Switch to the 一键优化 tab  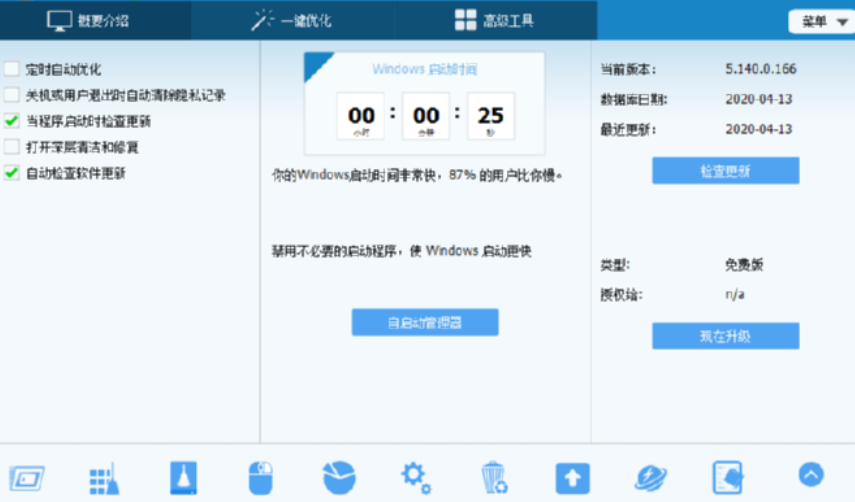pos(293,20)
